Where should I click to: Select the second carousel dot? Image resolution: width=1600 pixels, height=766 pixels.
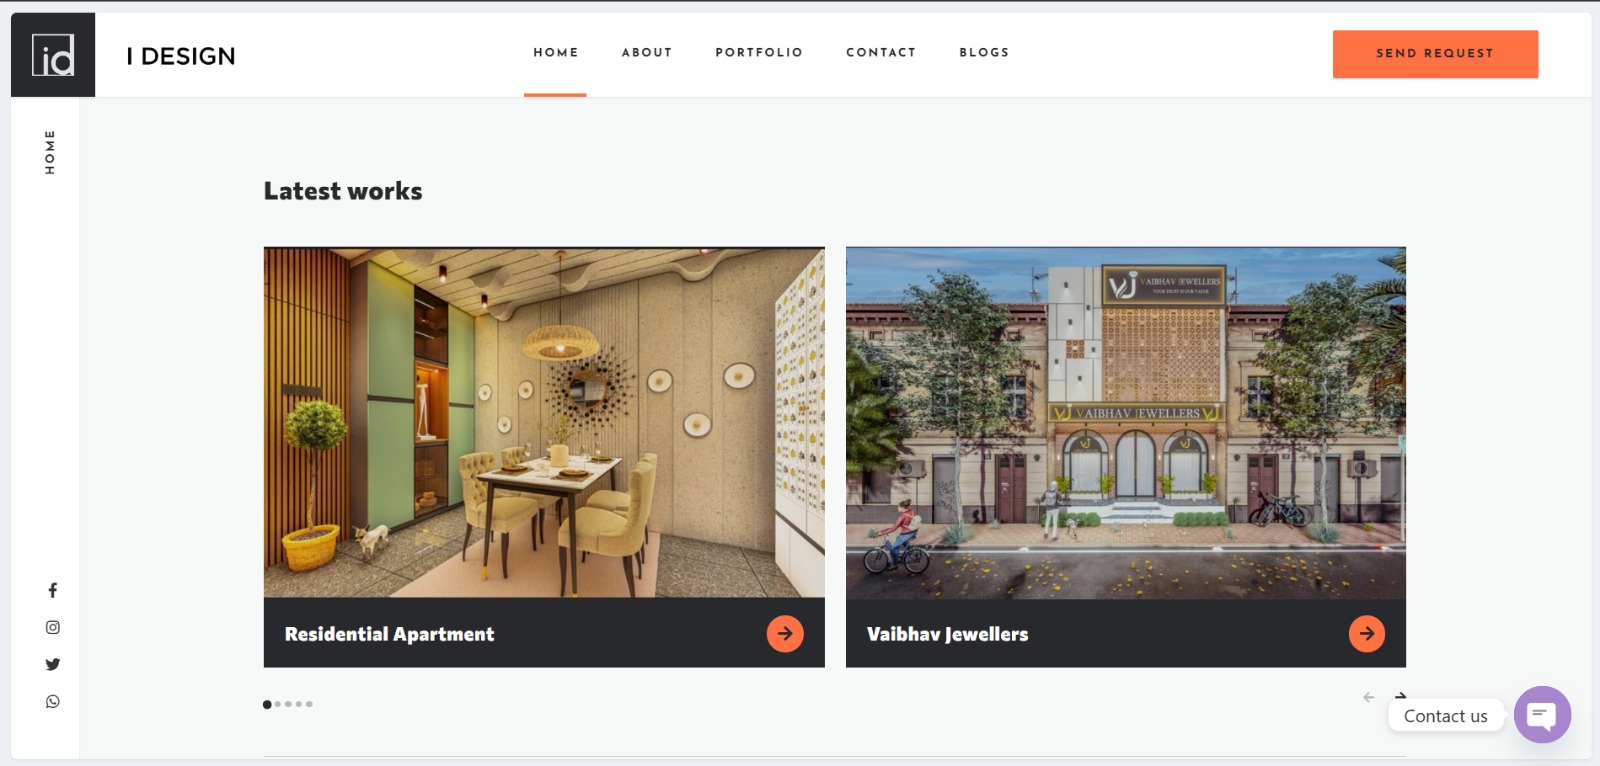[278, 704]
